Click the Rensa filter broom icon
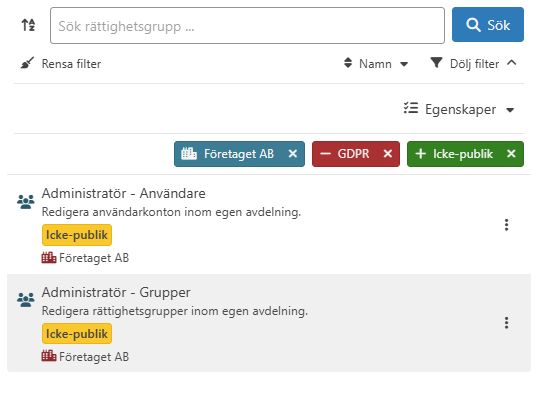This screenshot has height=400, width=545. point(27,63)
